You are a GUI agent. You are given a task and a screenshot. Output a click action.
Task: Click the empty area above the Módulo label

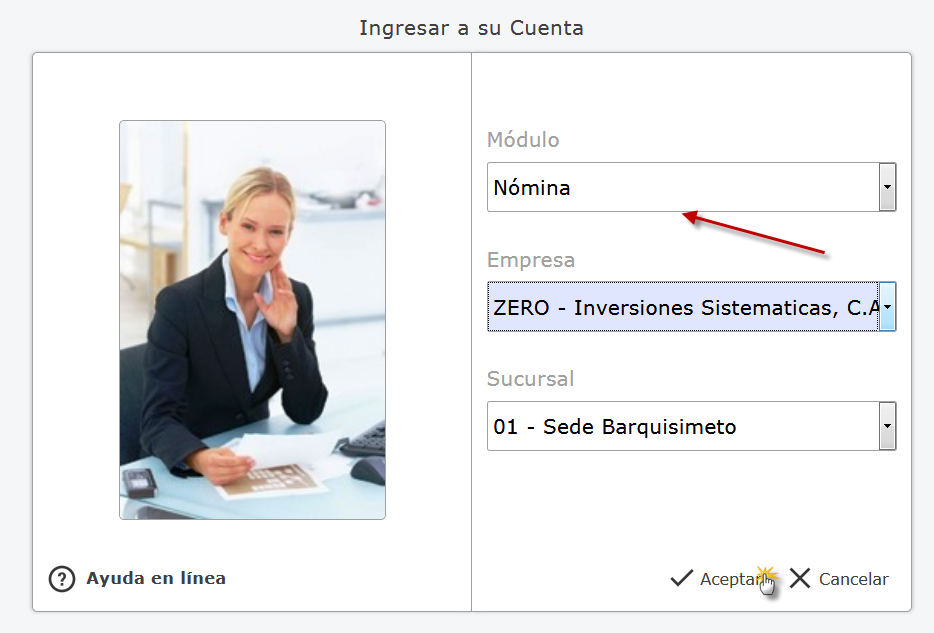tap(691, 89)
